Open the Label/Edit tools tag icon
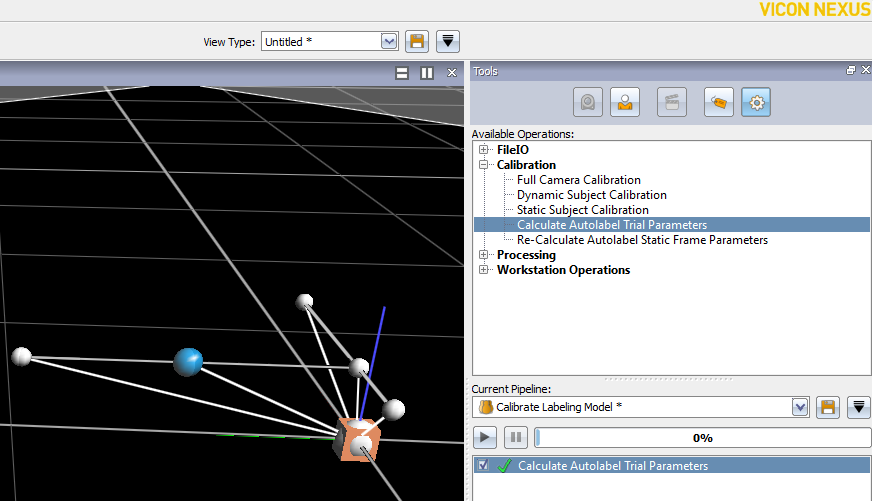The height and width of the screenshot is (501, 873). [718, 102]
